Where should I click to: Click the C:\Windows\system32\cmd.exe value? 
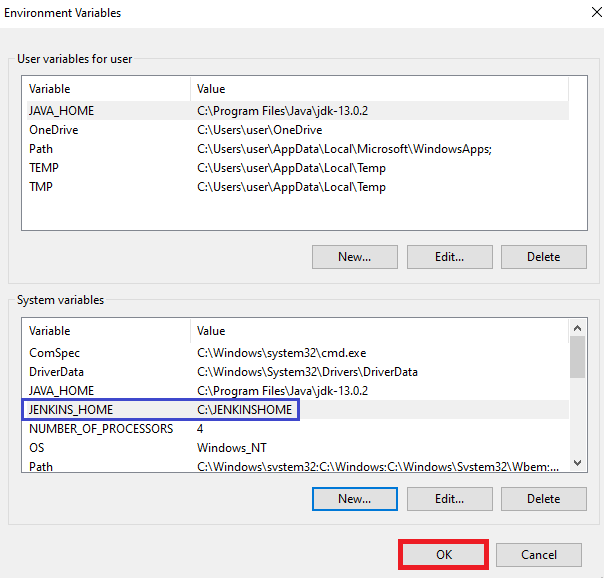pyautogui.click(x=281, y=353)
